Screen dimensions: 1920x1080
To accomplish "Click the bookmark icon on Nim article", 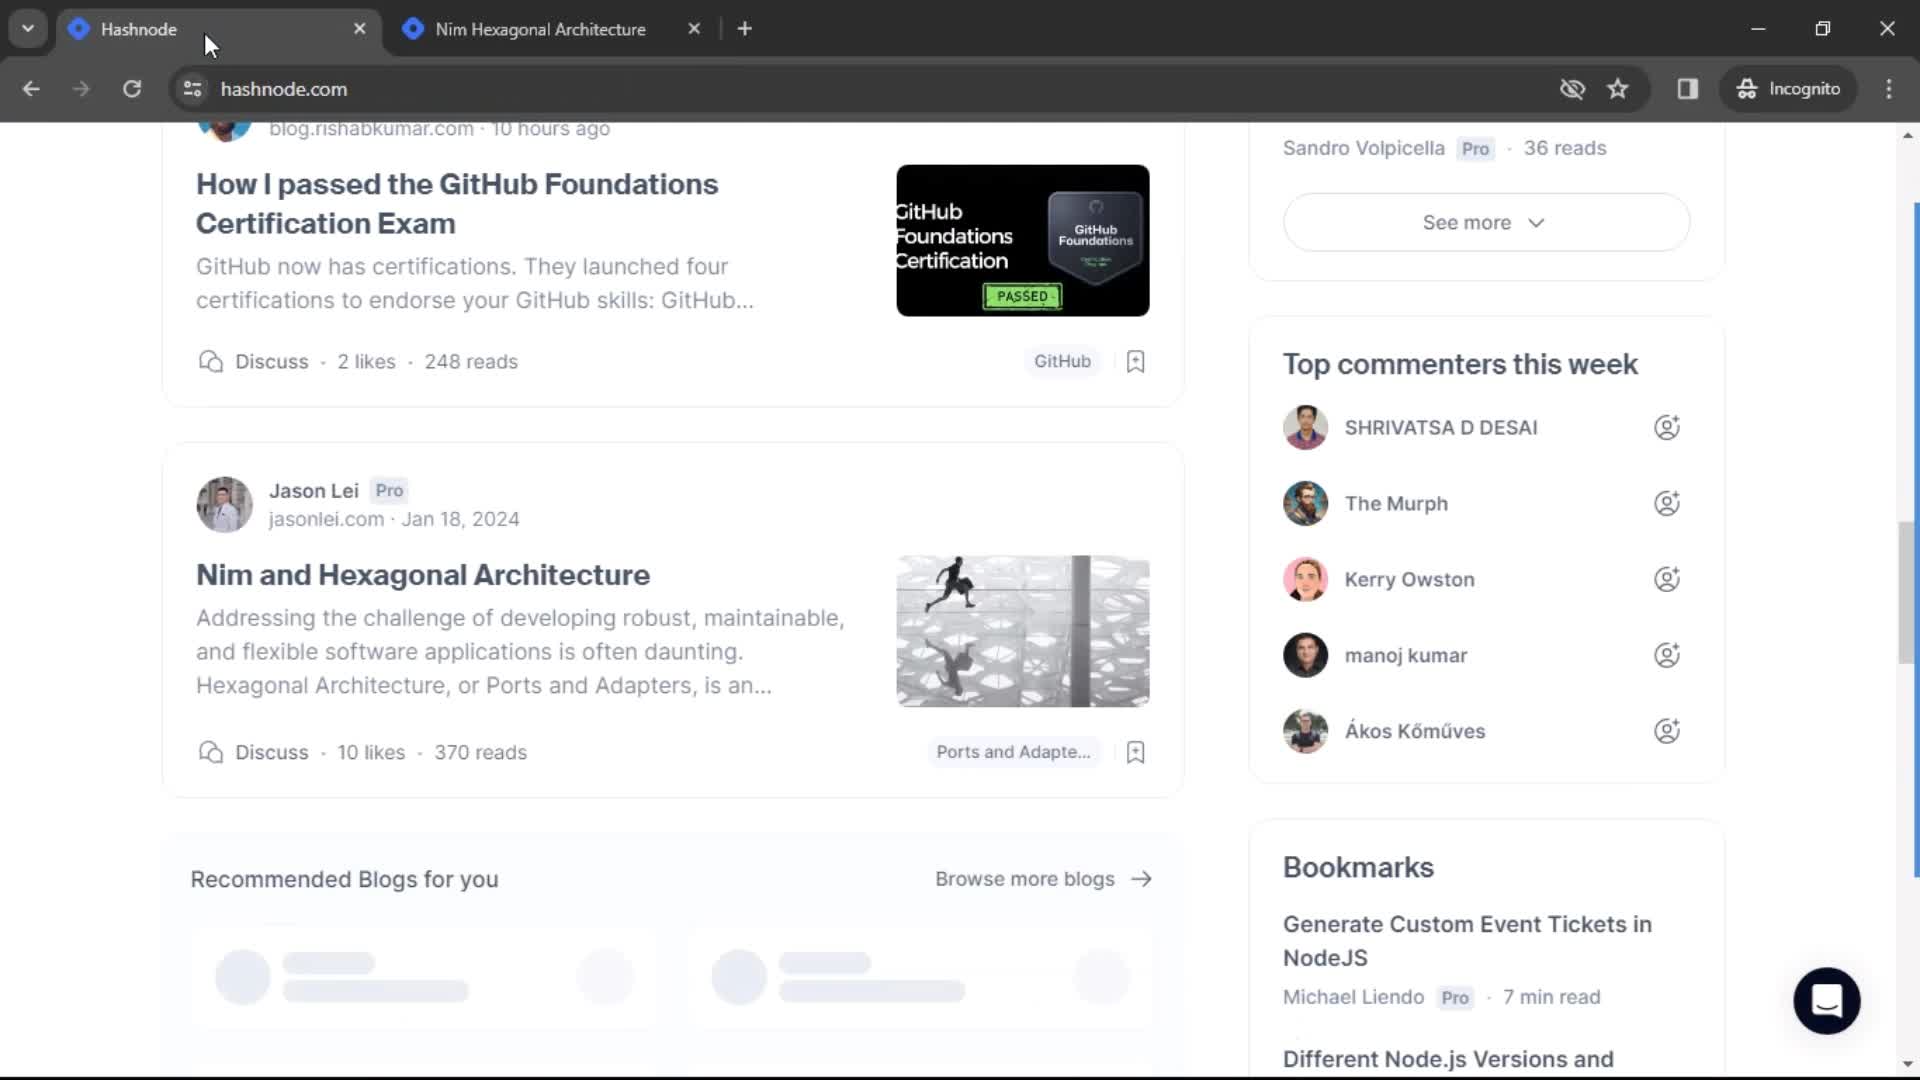I will tap(1135, 752).
